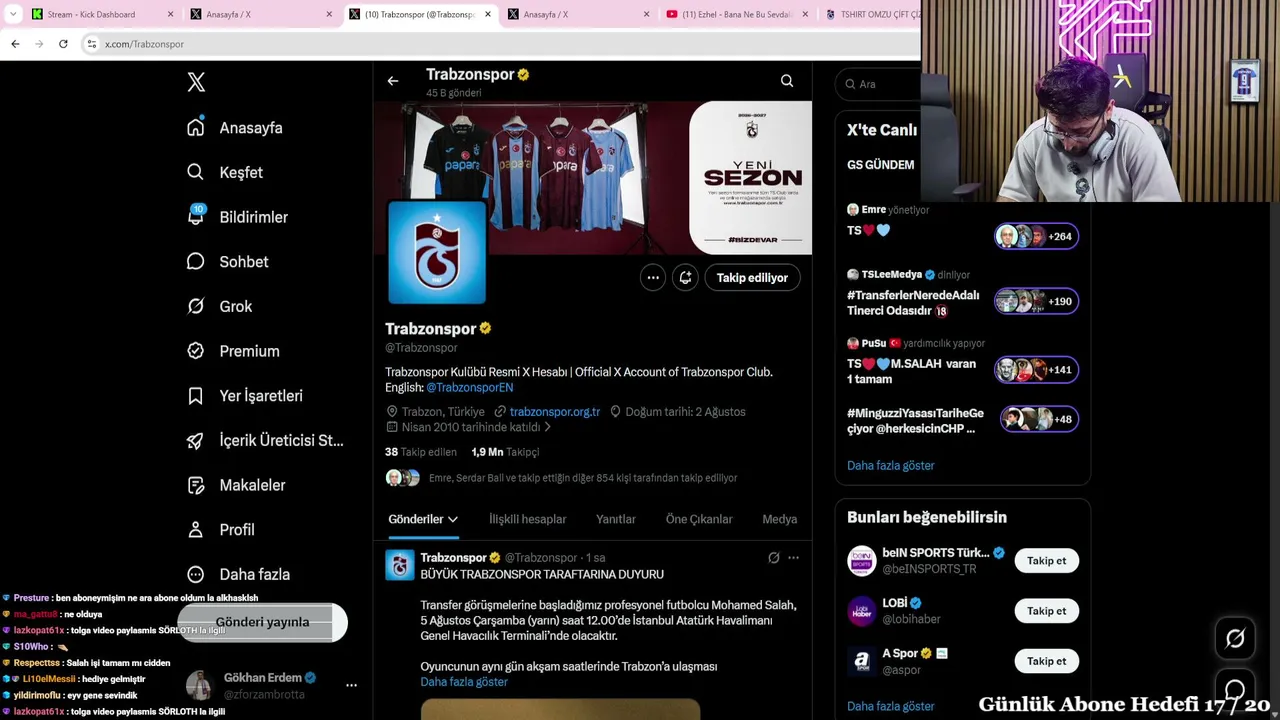Click Trabzonspor profile avatar image
This screenshot has height=720, width=1280.
[437, 252]
